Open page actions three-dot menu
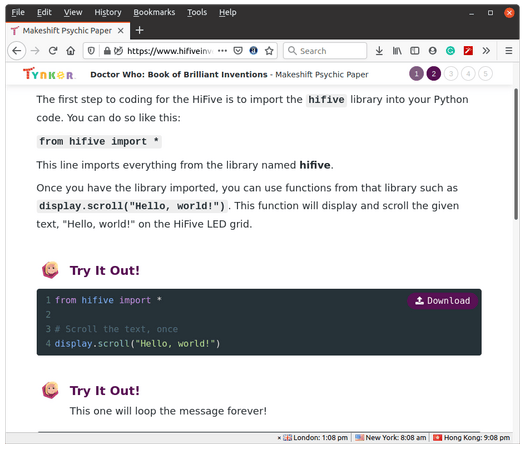The width and height of the screenshot is (525, 449). click(222, 51)
